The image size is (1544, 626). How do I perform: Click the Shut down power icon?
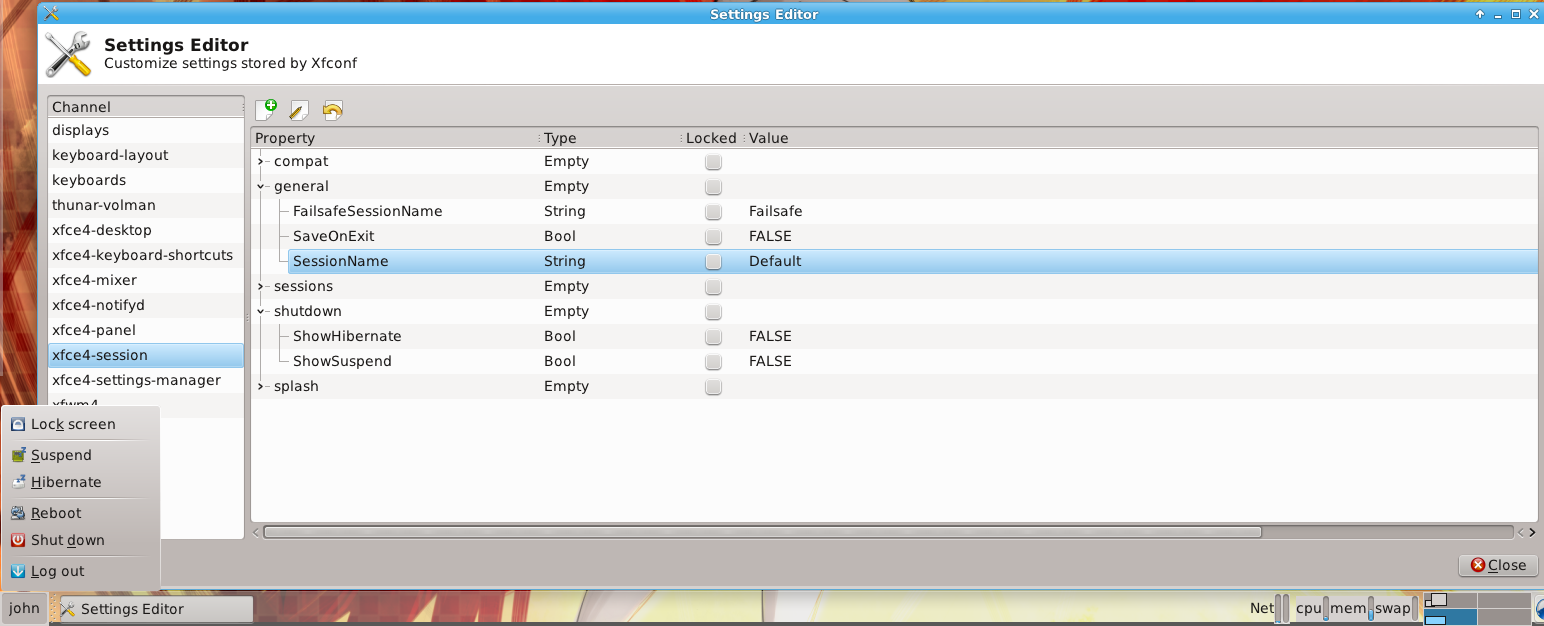[17, 540]
